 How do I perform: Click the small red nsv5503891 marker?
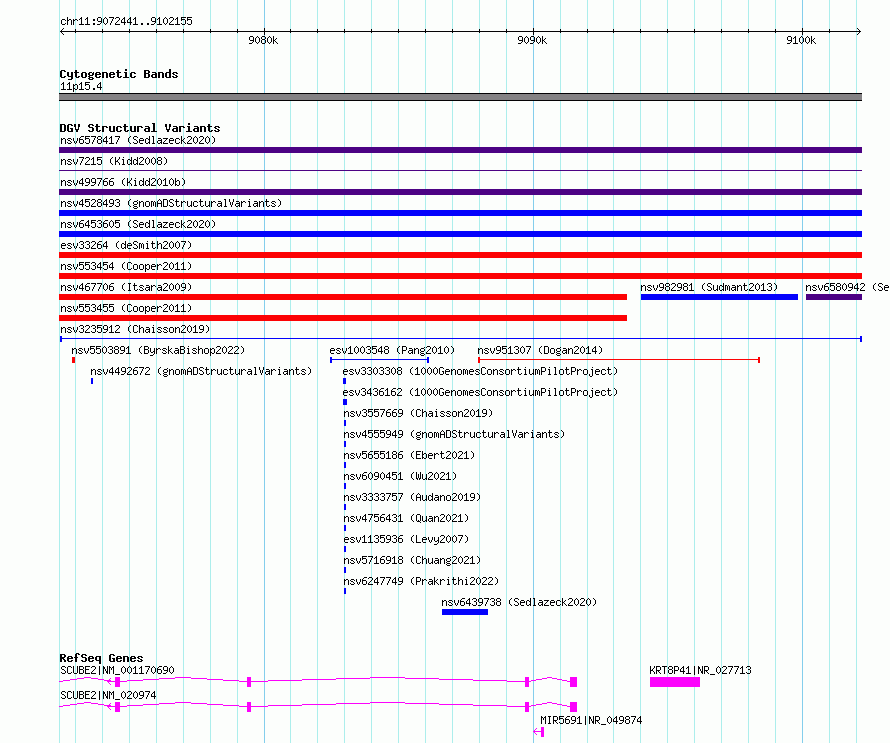tap(73, 360)
